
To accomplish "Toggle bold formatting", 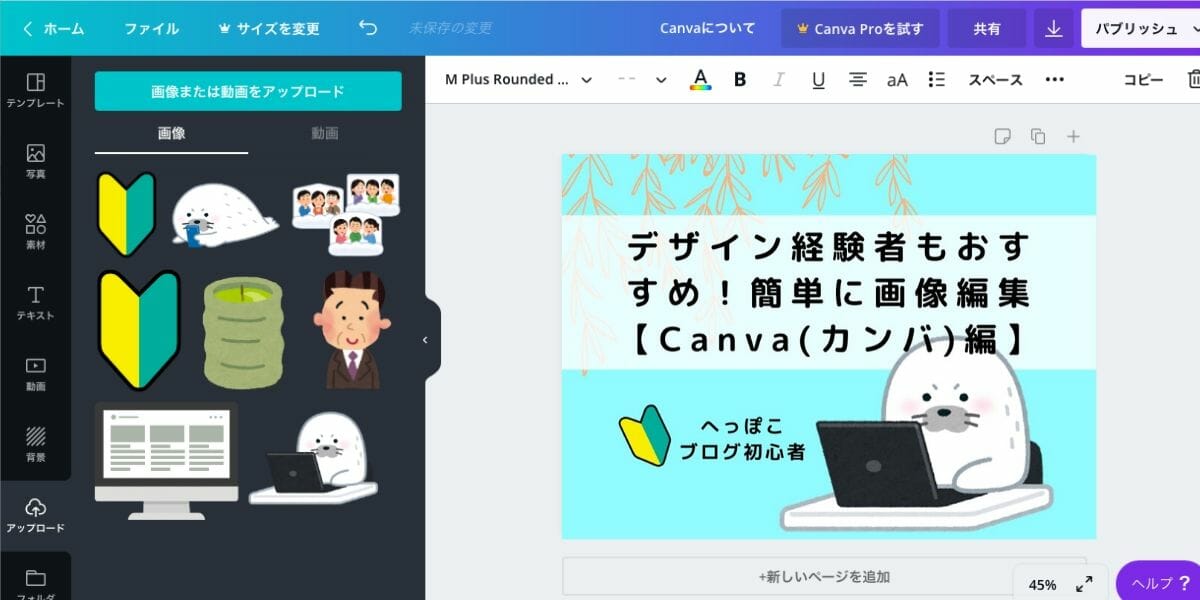I will coord(740,79).
